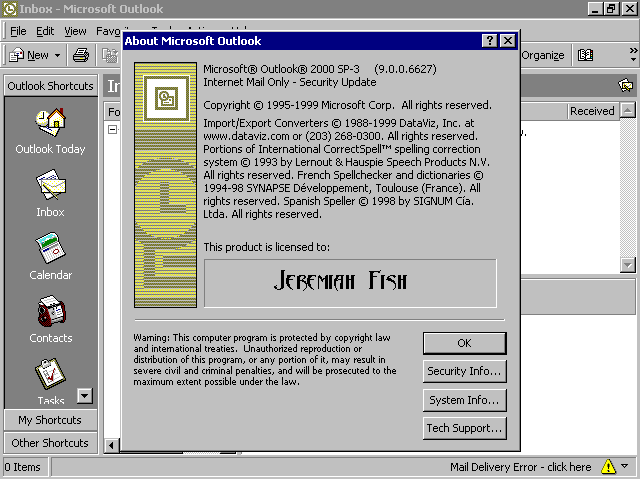Click the Mail Delivery Error status message
This screenshot has width=640, height=480.
(520, 467)
